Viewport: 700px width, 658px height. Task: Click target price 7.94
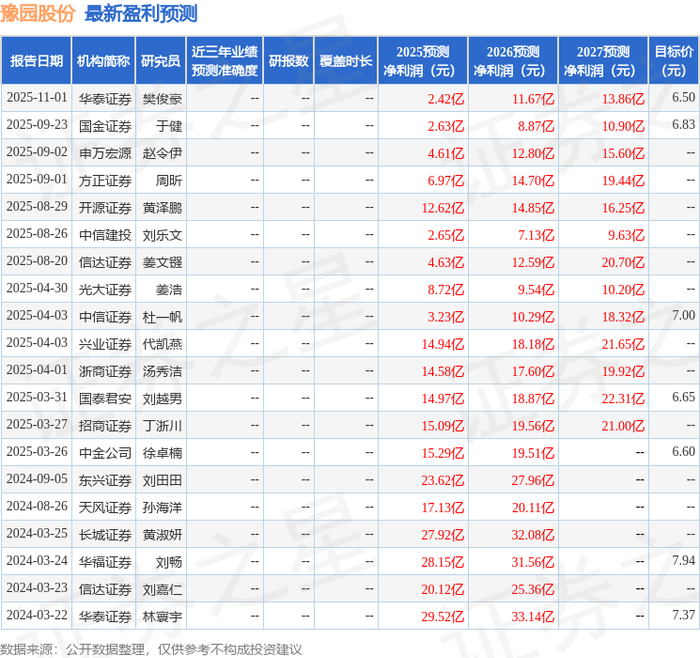683,560
